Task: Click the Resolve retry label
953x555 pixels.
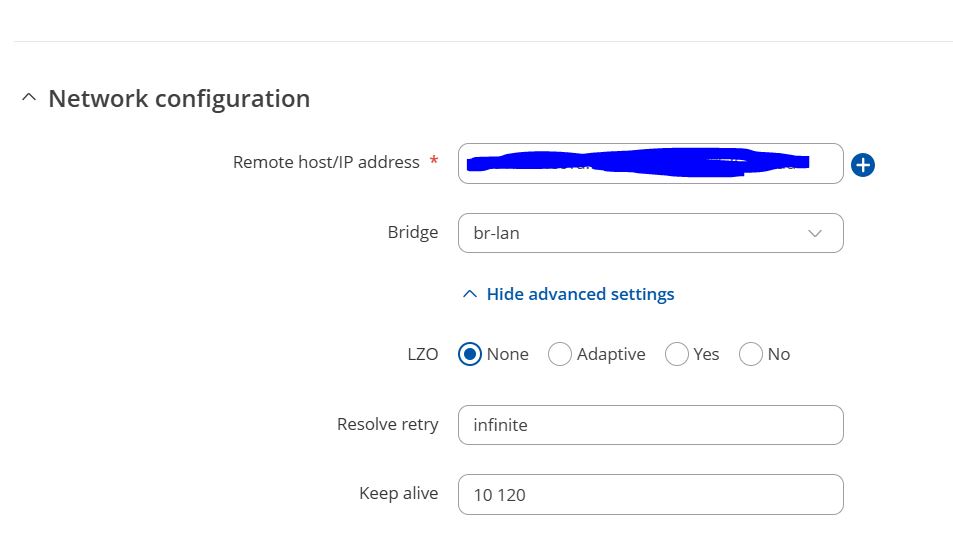Action: (387, 424)
